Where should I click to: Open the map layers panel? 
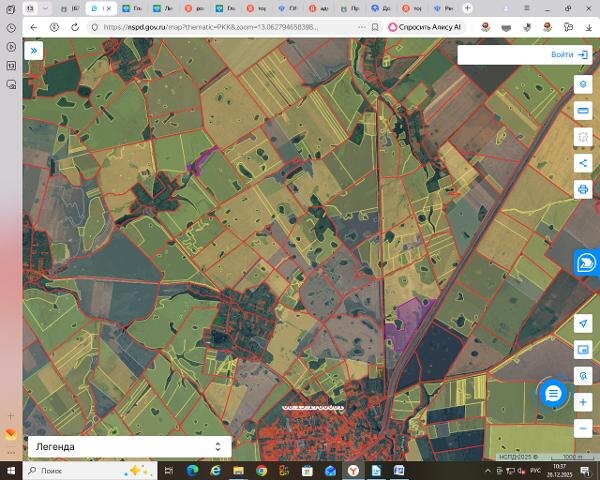(583, 85)
